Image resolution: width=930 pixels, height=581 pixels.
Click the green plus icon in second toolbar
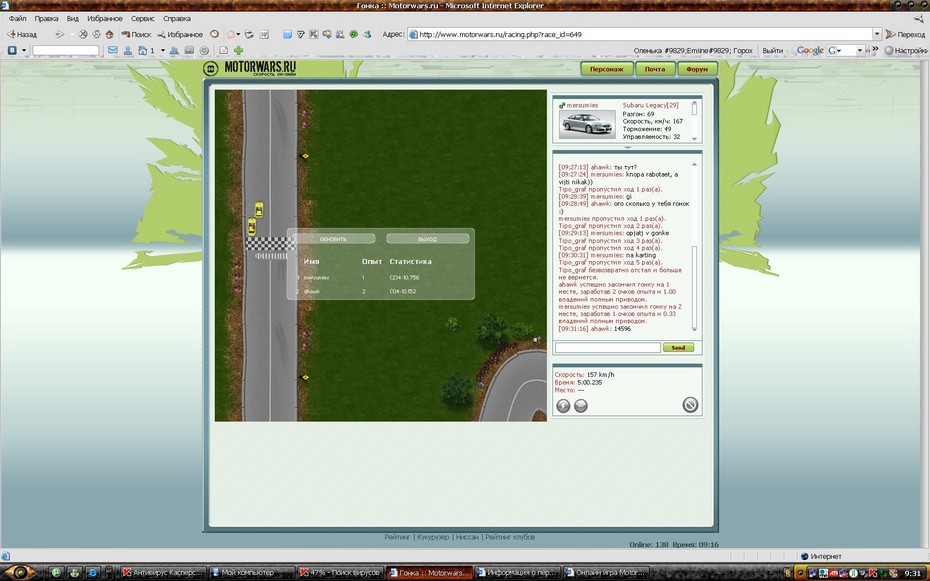tap(238, 50)
